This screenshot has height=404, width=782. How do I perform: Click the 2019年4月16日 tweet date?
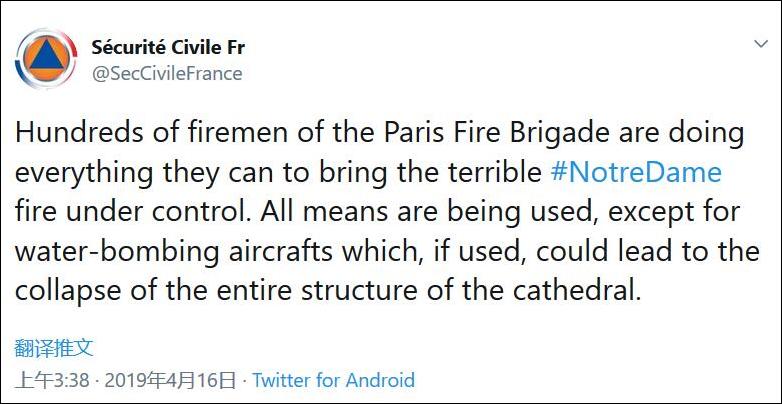172,380
